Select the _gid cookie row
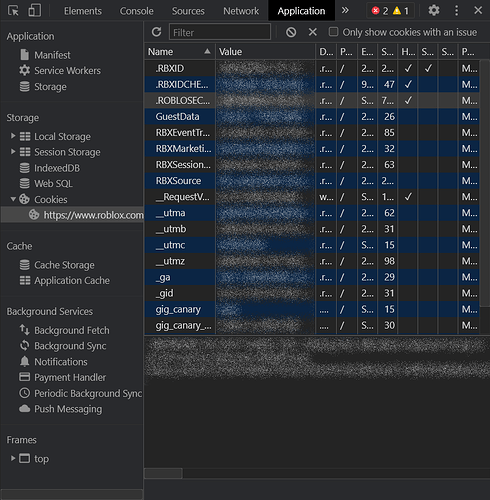This screenshot has width=490, height=500. coord(312,293)
